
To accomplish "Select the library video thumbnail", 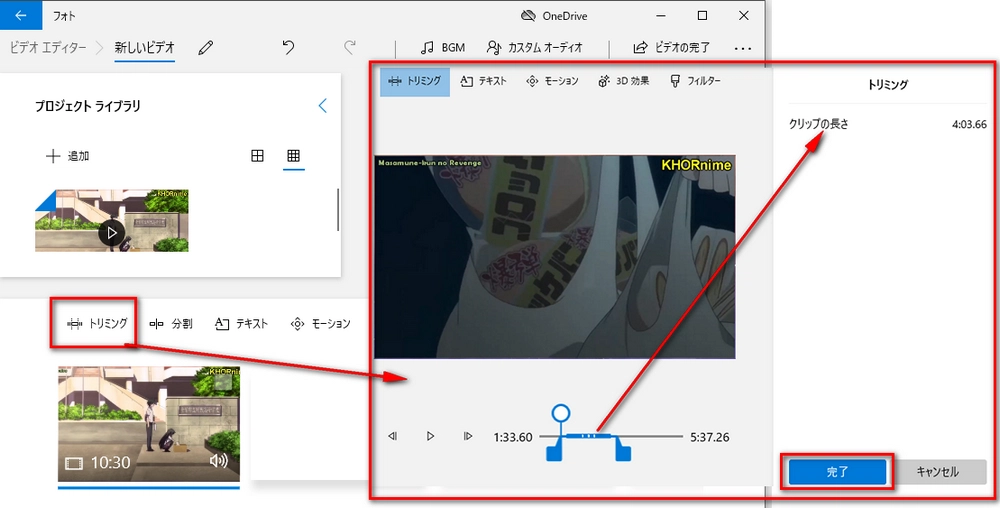I will (111, 221).
